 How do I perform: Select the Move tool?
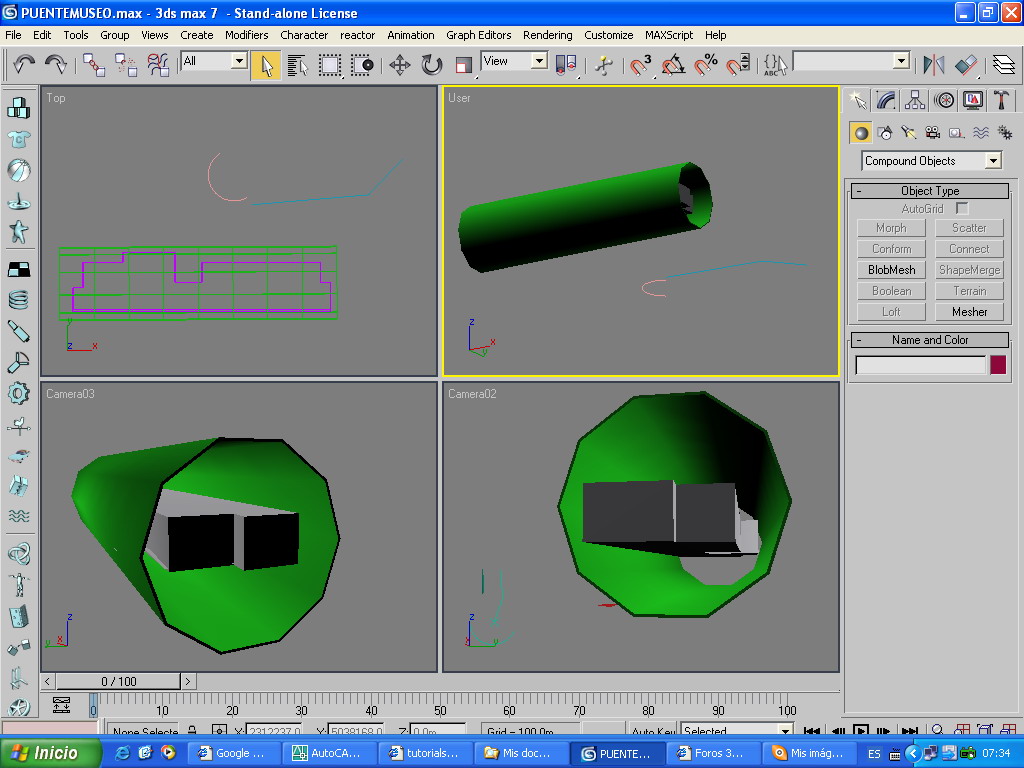[x=400, y=65]
